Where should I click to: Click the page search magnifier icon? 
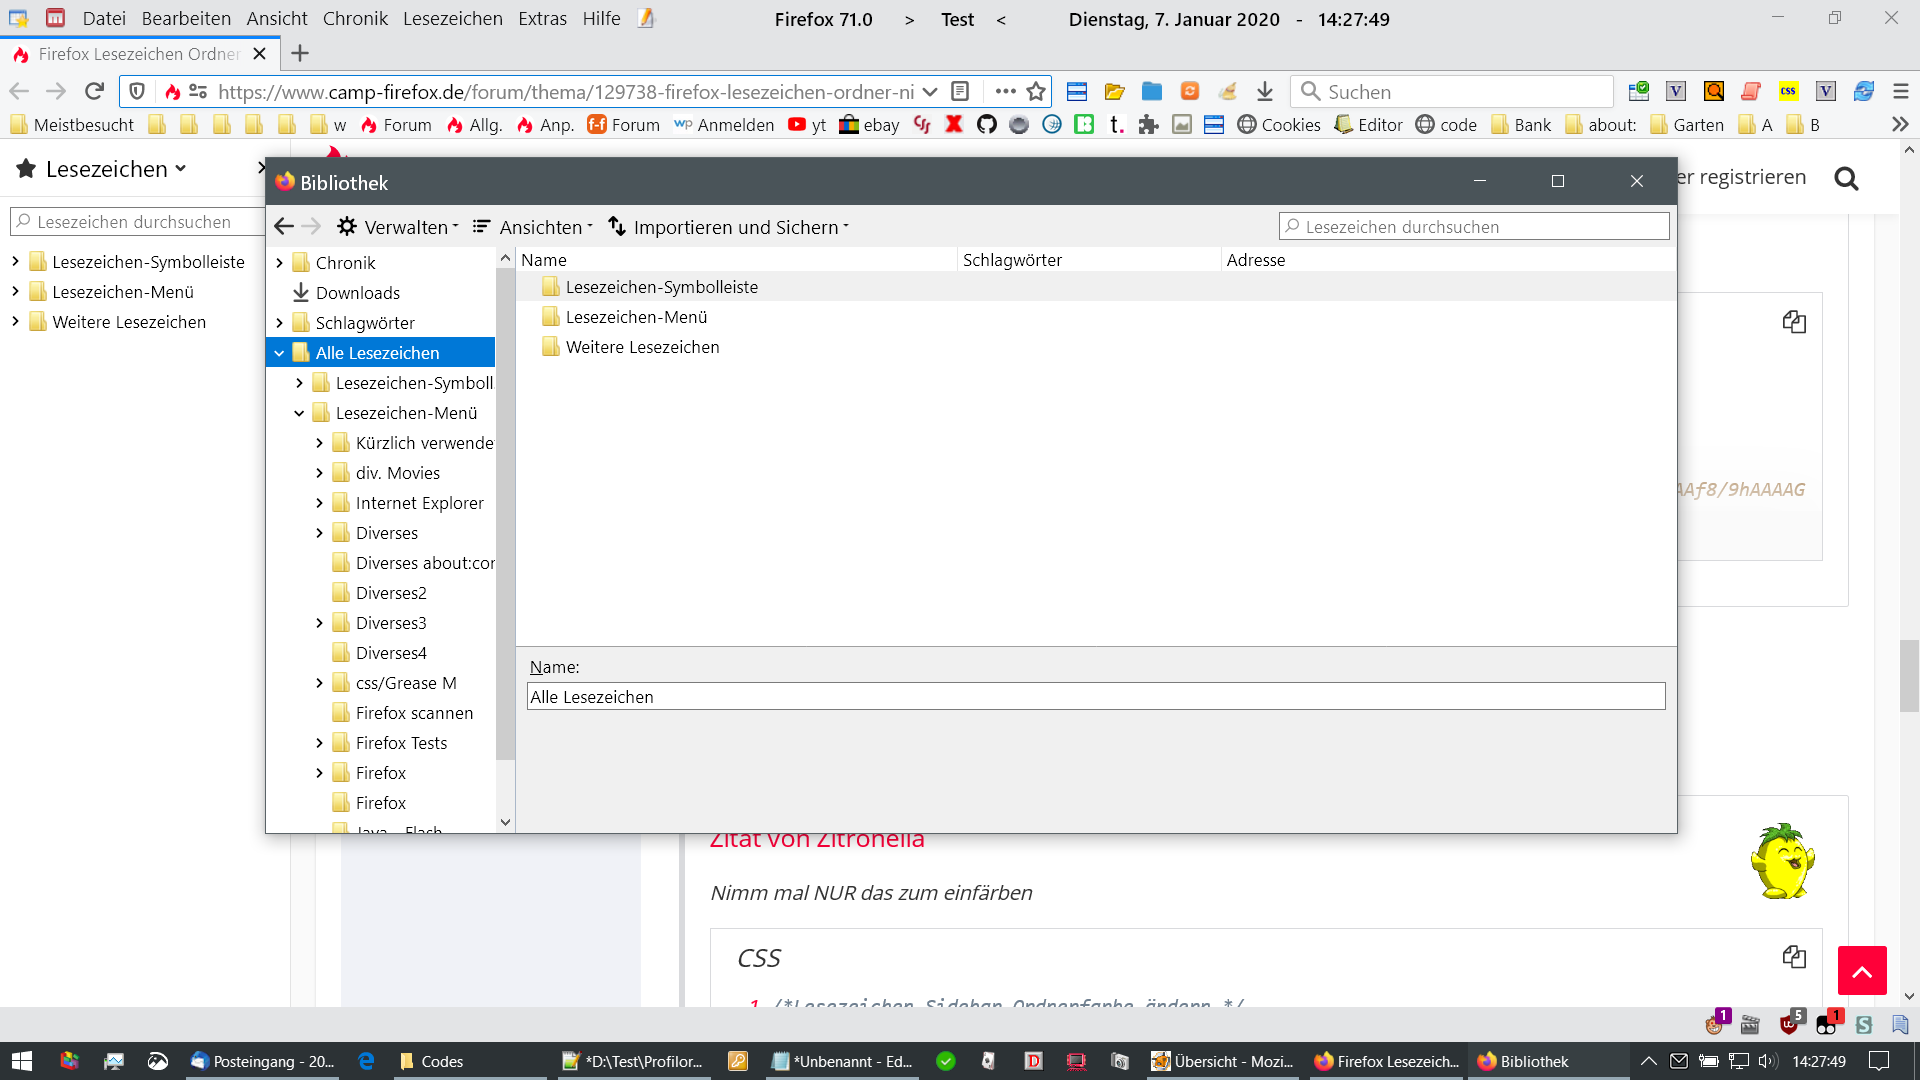tap(1846, 179)
